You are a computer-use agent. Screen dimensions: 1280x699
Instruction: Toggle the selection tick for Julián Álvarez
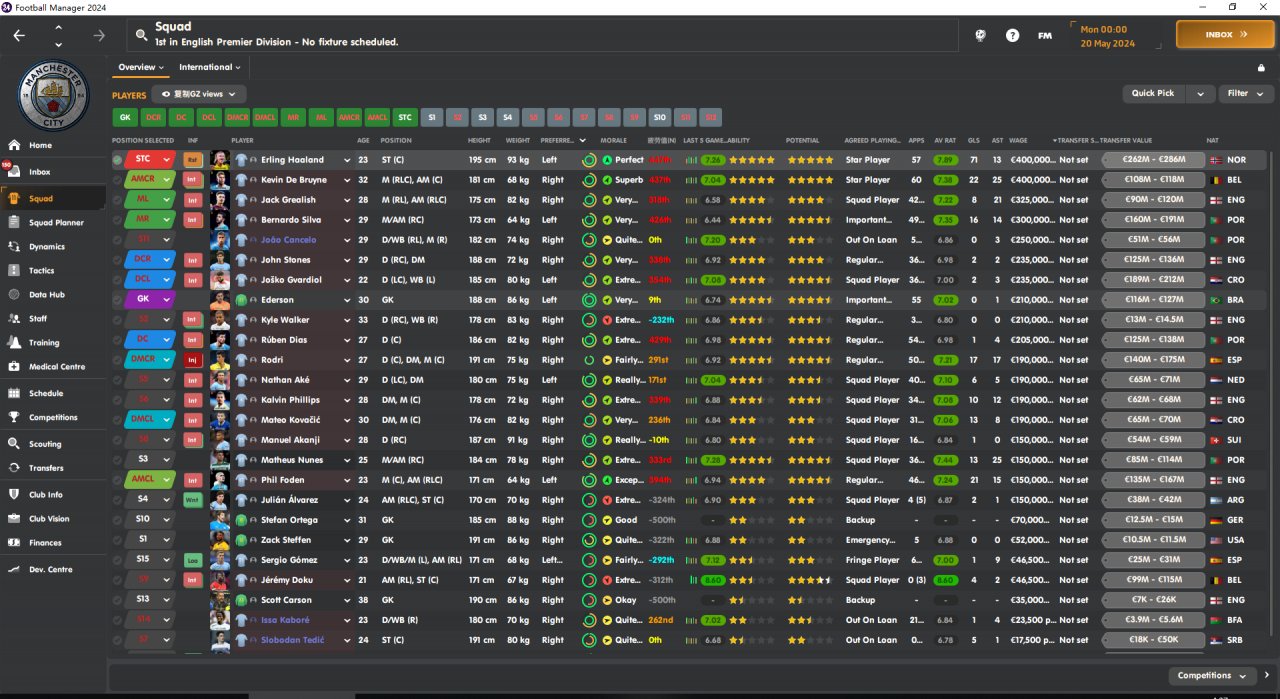[117, 500]
